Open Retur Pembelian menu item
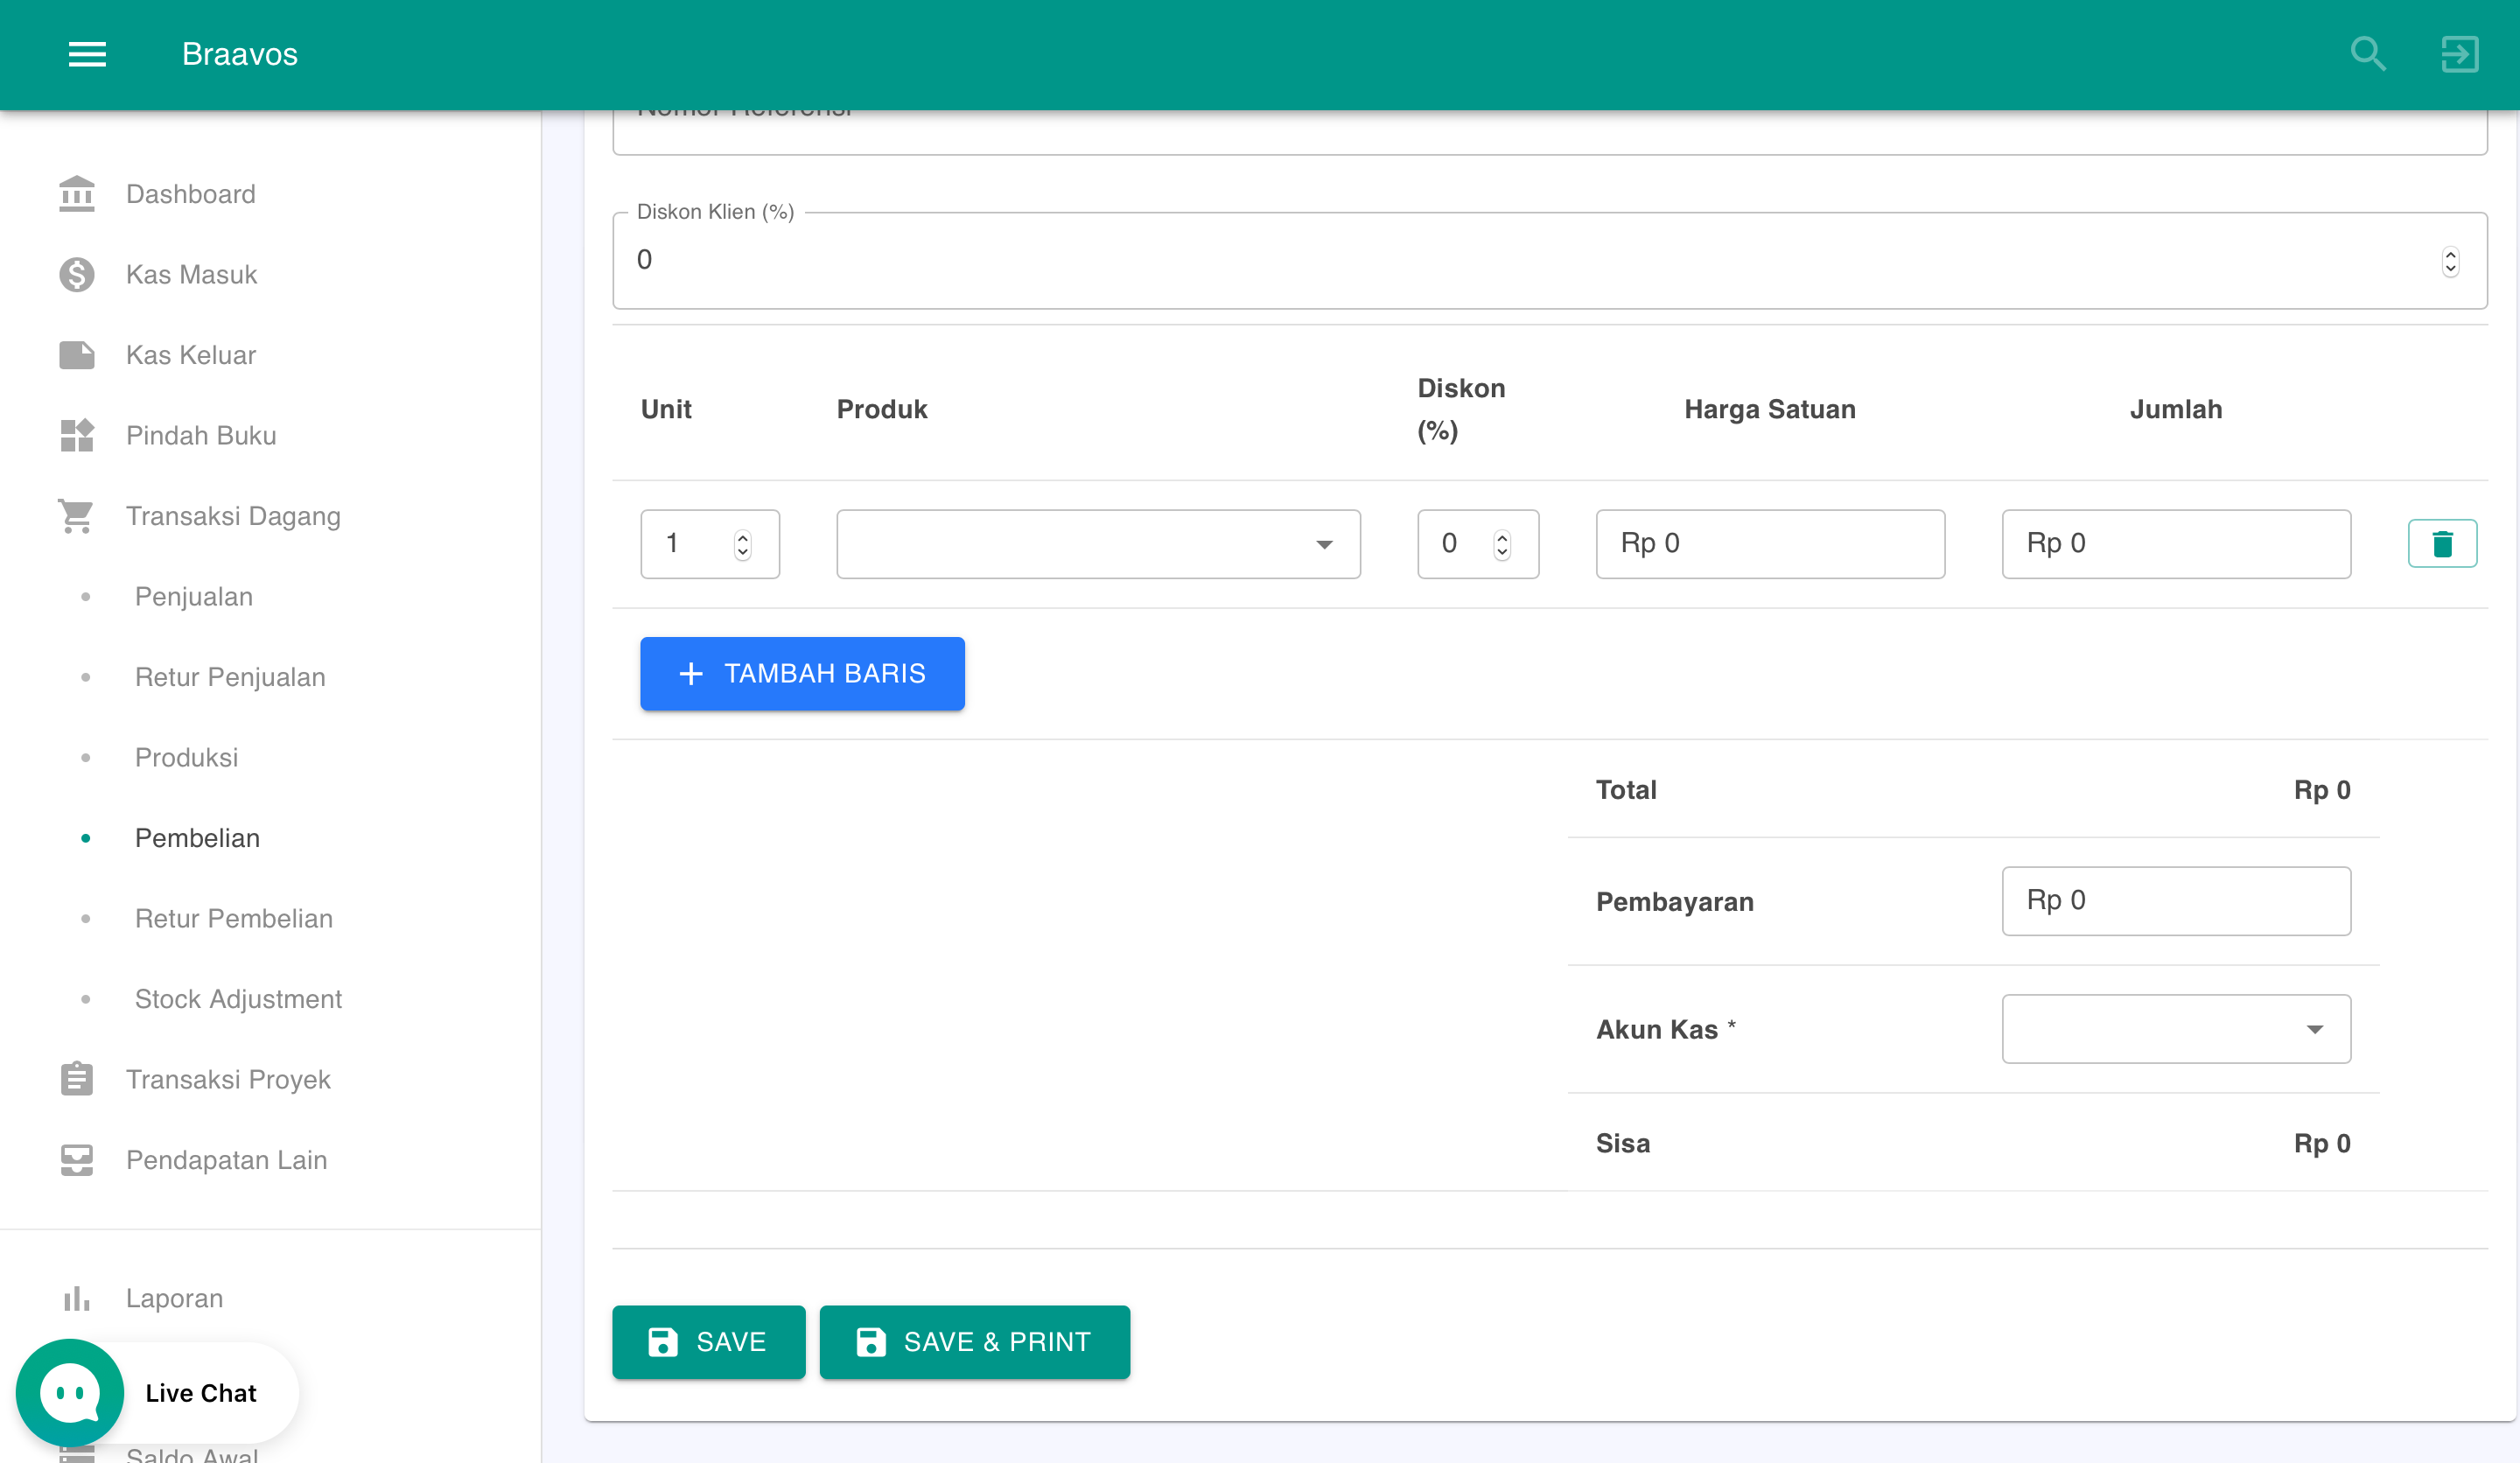2520x1463 pixels. tap(233, 918)
